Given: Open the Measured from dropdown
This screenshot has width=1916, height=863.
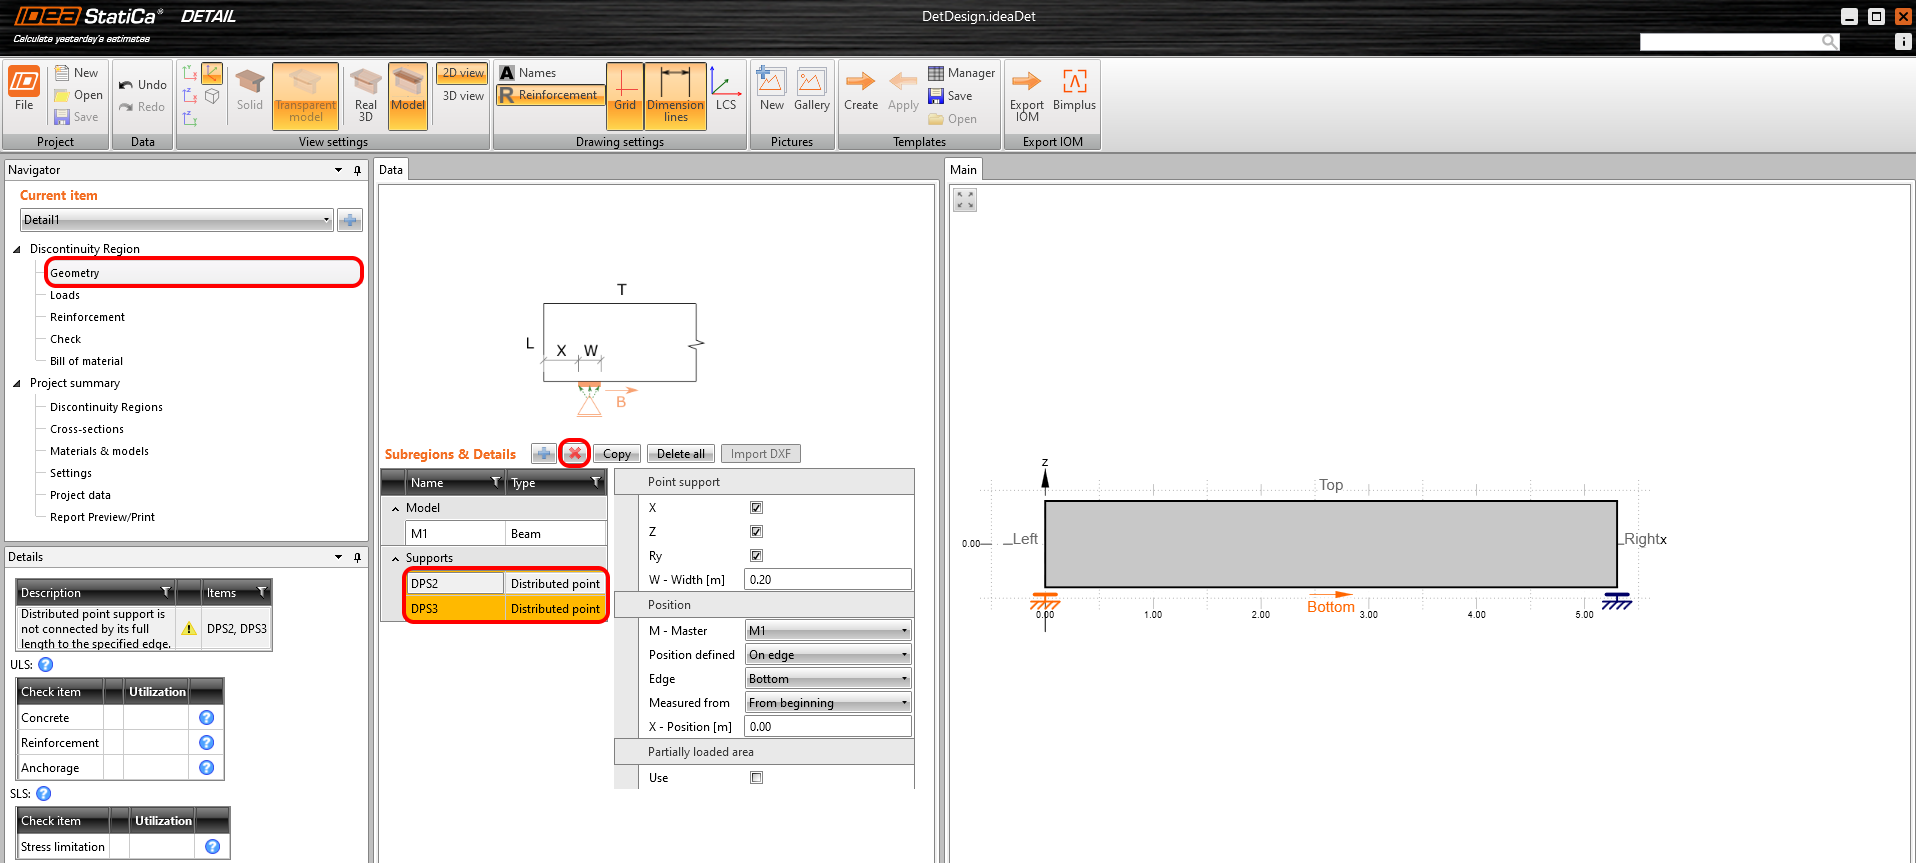Looking at the screenshot, I should coord(828,703).
